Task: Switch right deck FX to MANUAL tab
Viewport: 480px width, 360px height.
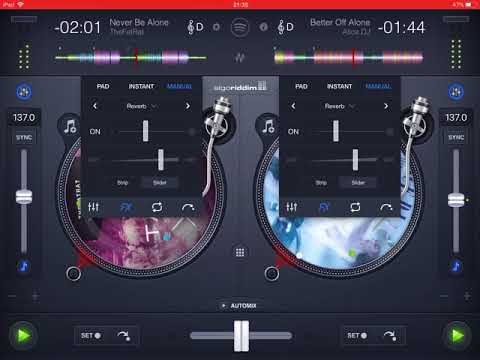Action: pyautogui.click(x=378, y=87)
